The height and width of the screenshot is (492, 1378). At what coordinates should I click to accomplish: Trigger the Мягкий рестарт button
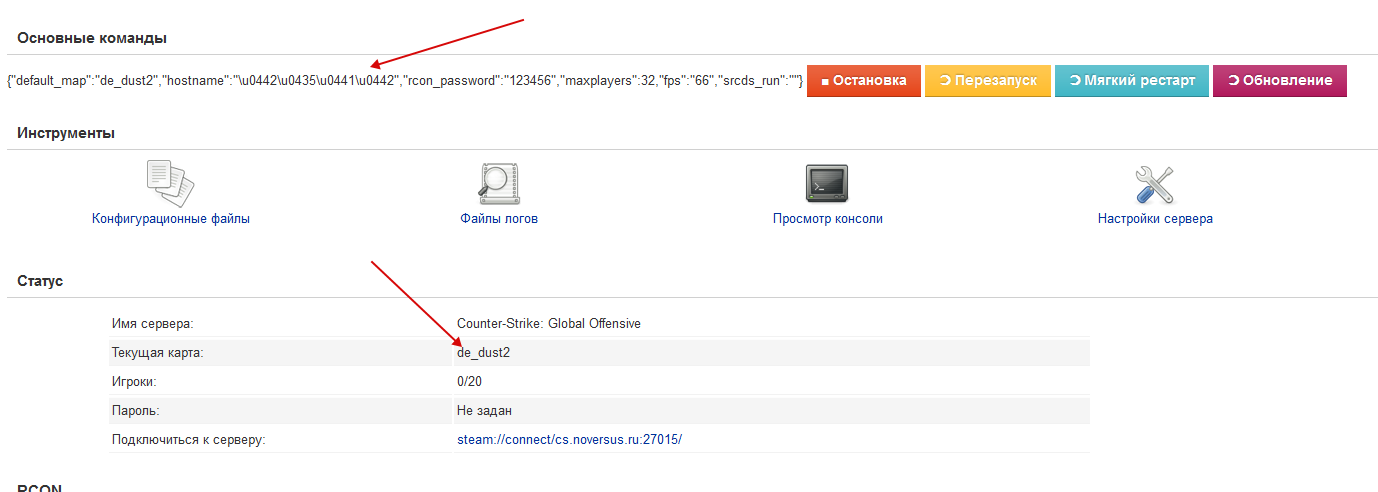tap(1132, 81)
